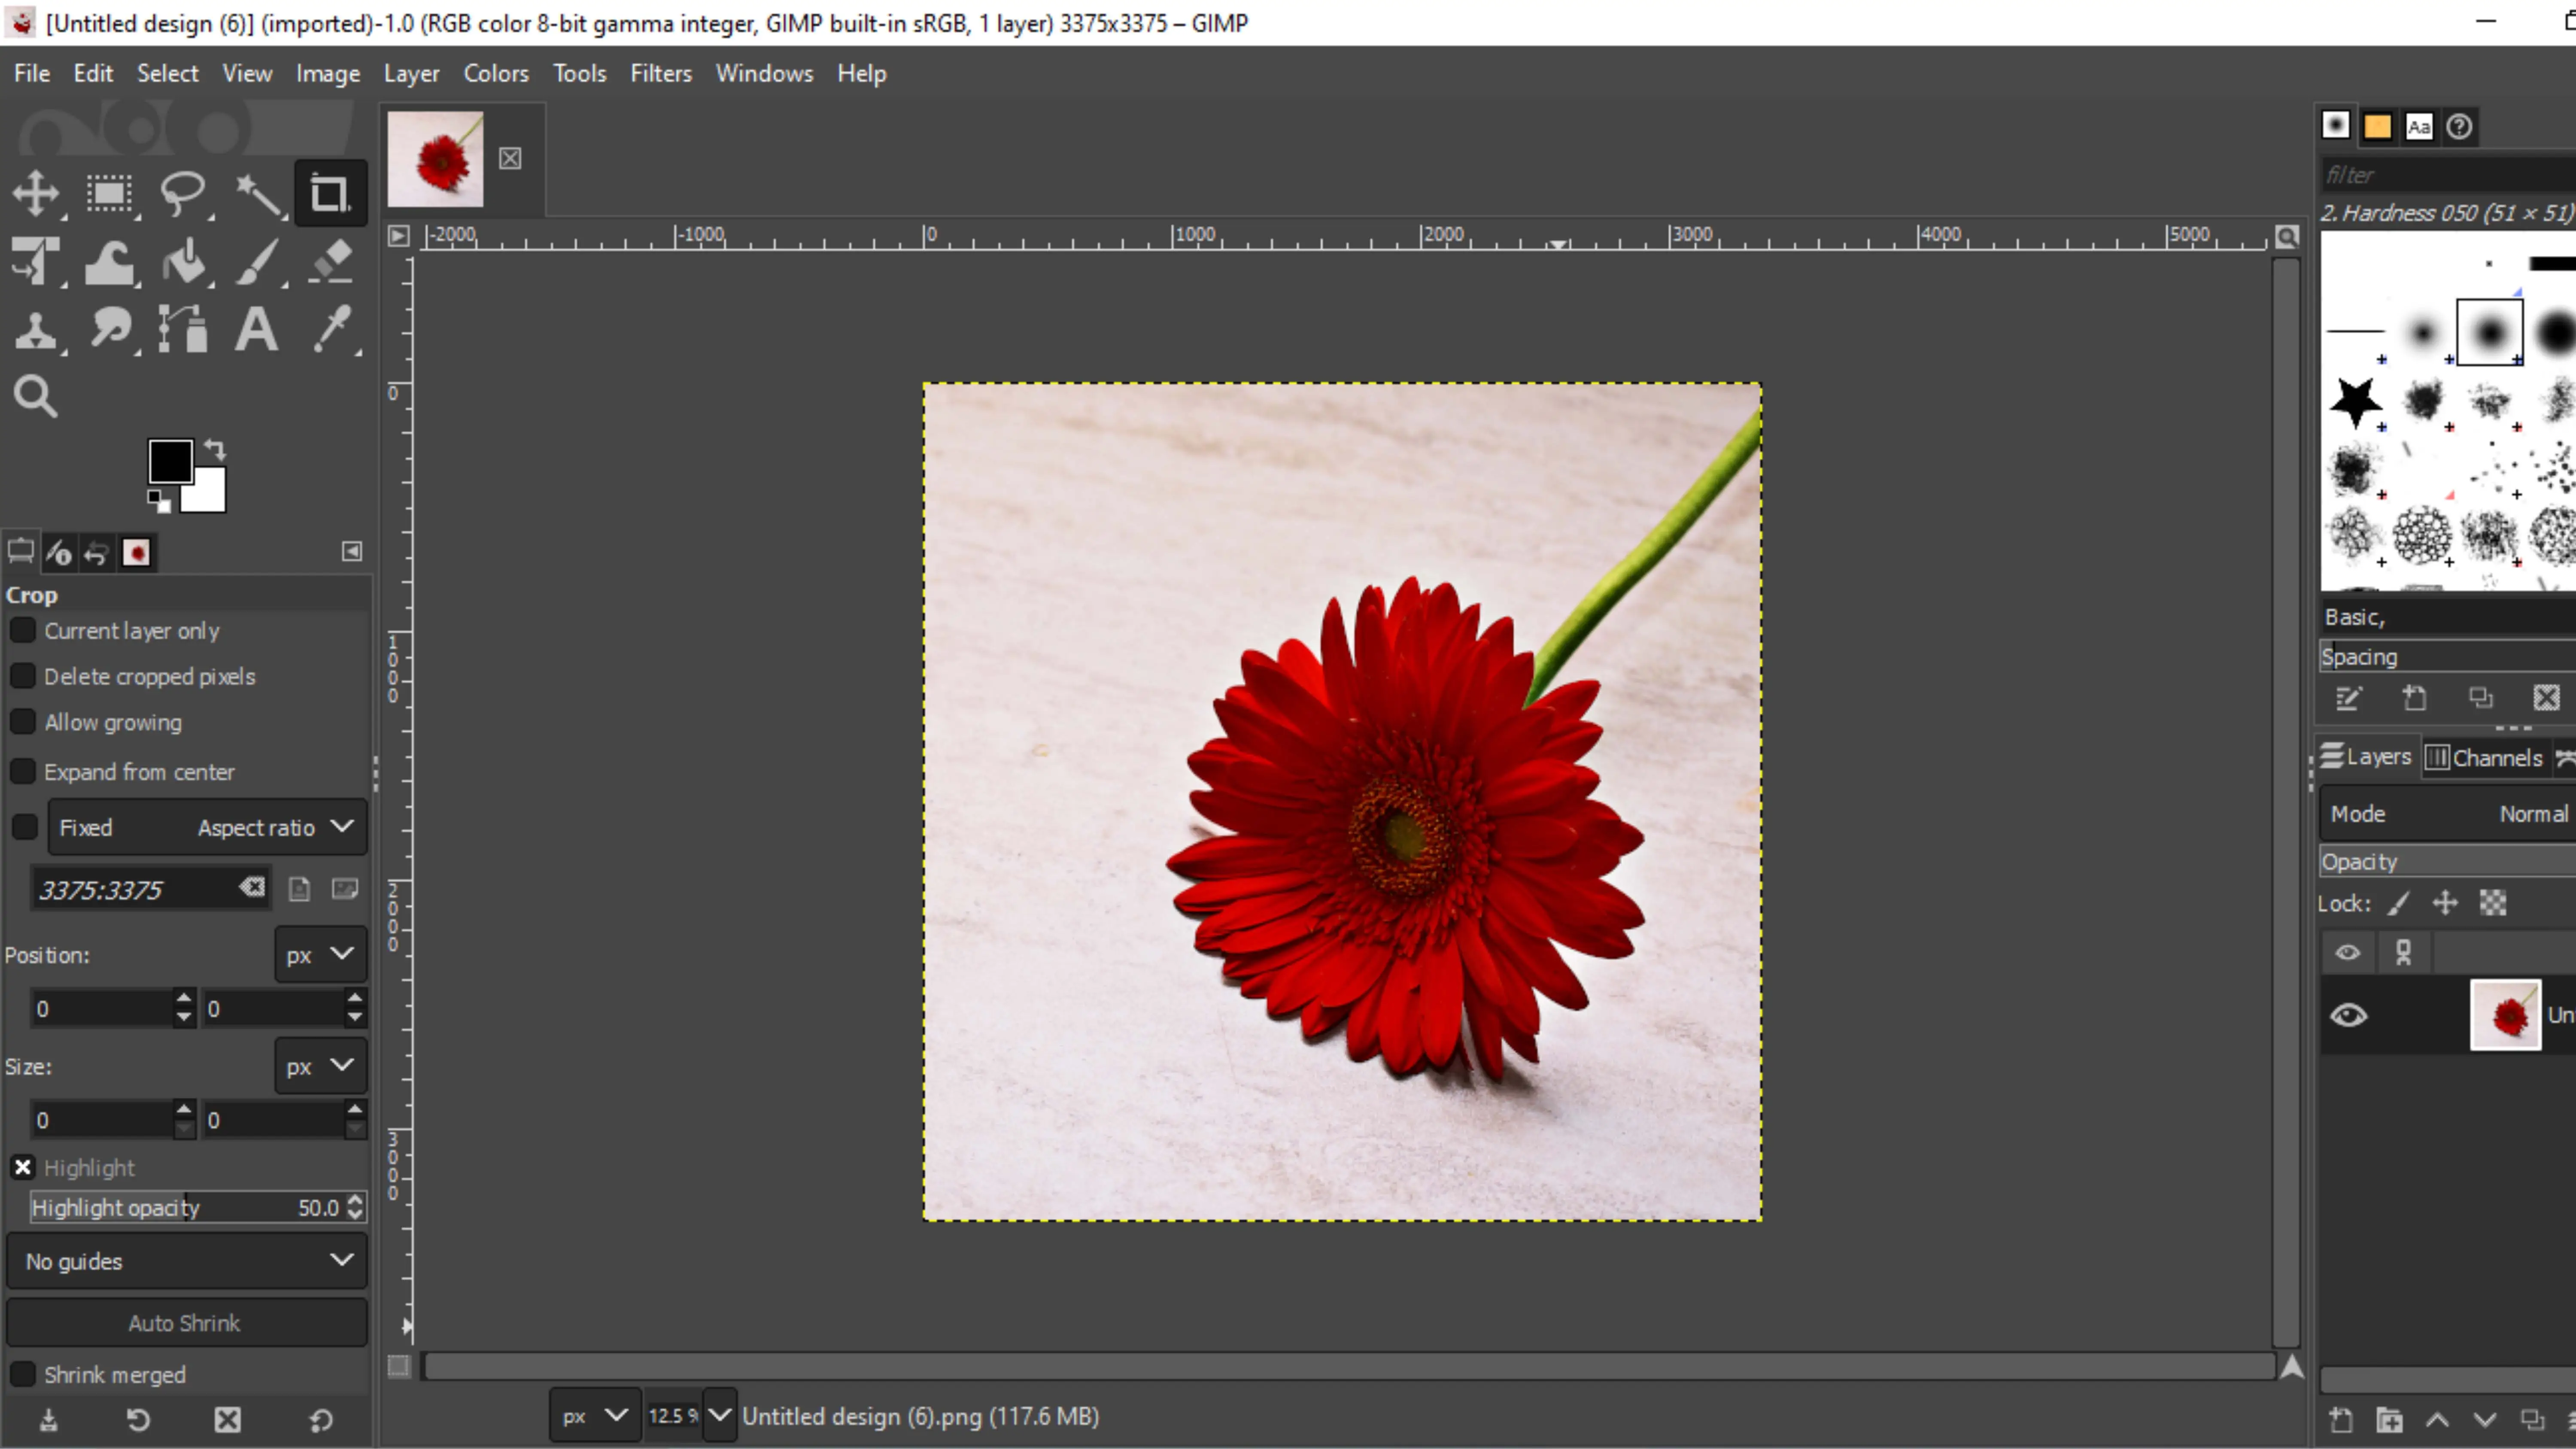
Task: Select the Clone stamp tool
Action: pyautogui.click(x=36, y=330)
